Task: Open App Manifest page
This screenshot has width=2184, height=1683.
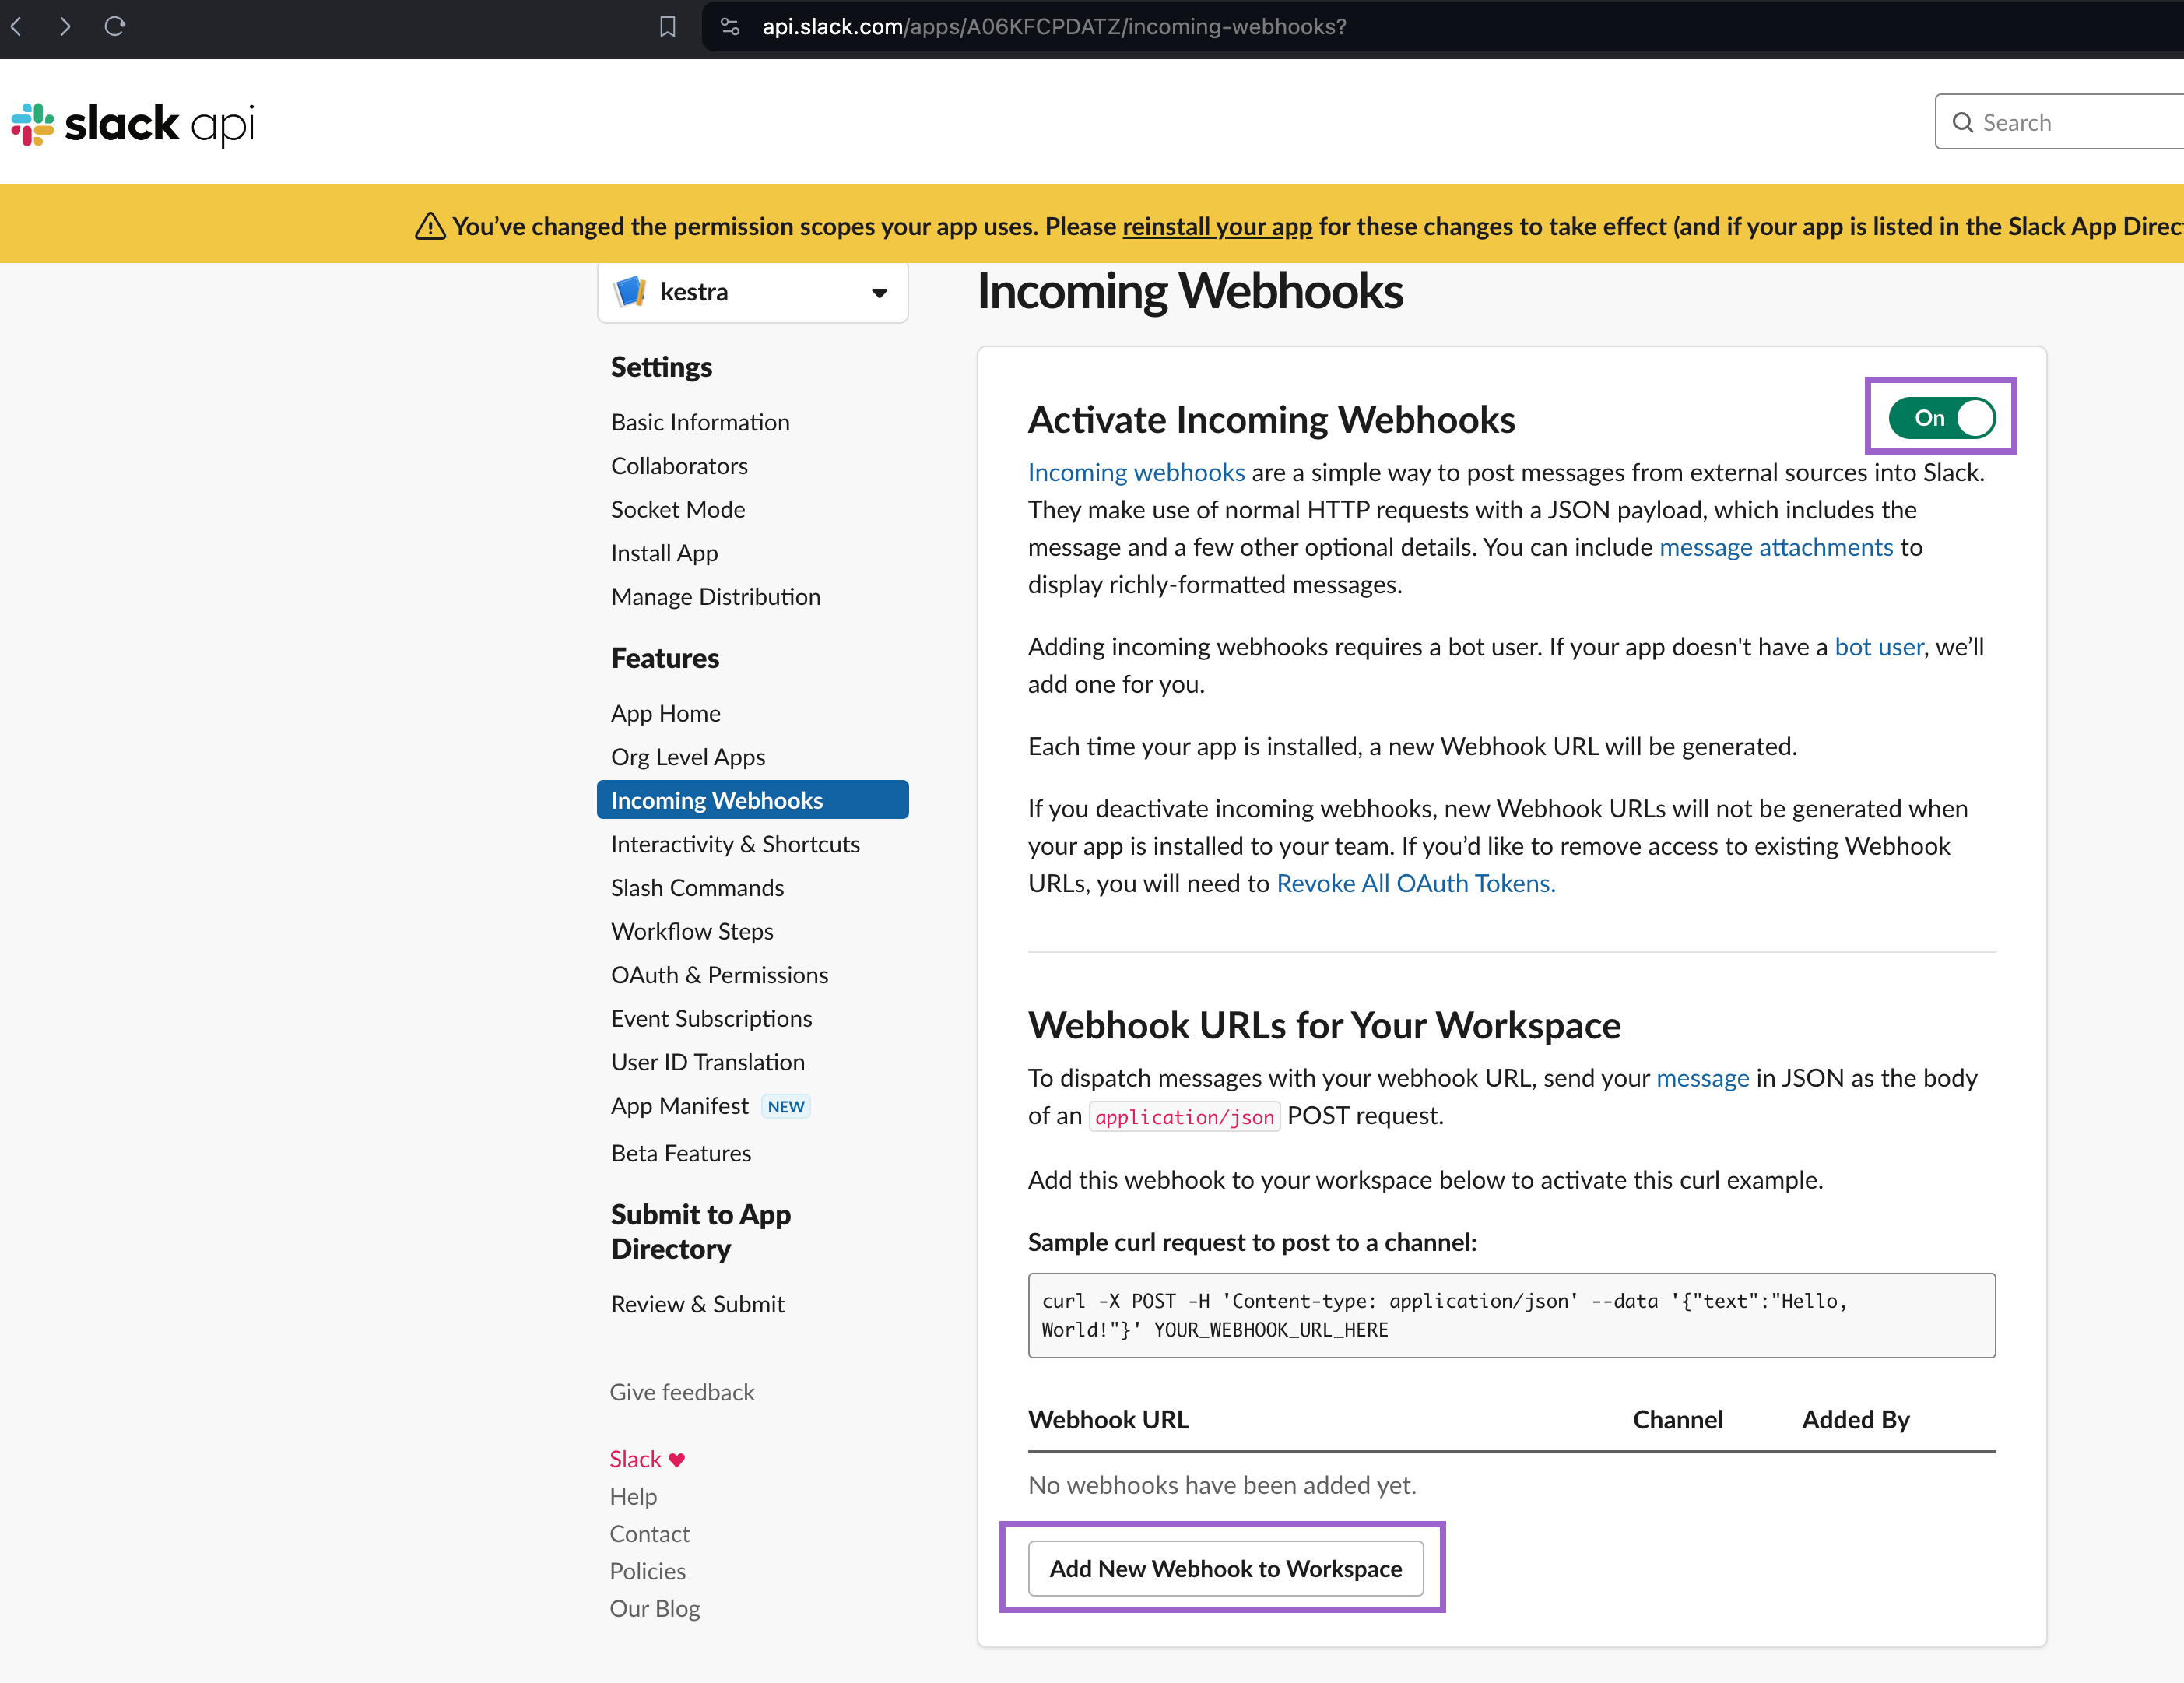Action: tap(679, 1106)
